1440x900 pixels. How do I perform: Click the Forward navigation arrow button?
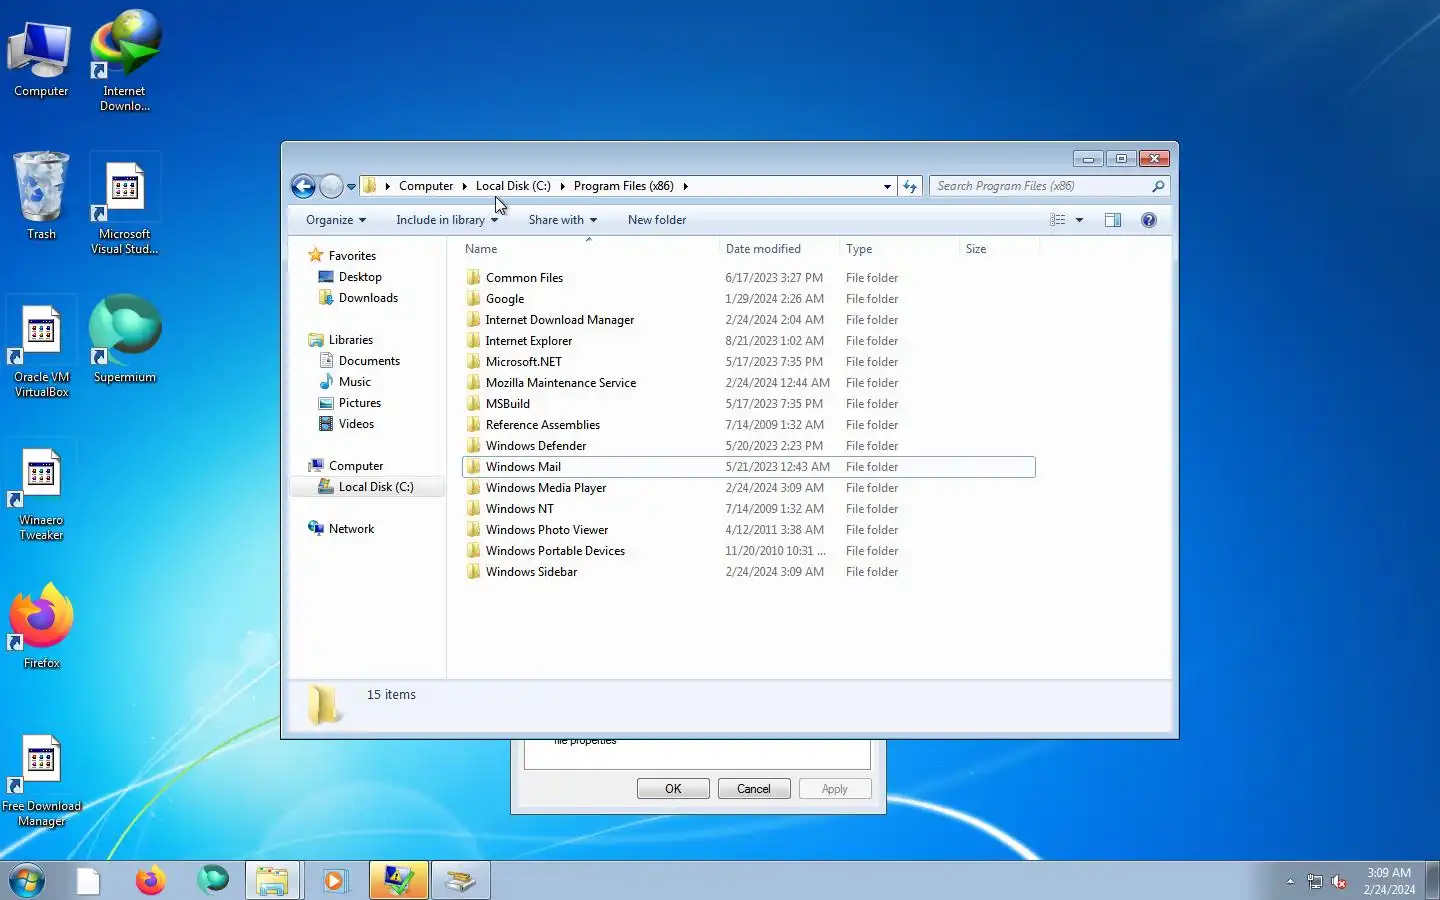click(331, 186)
